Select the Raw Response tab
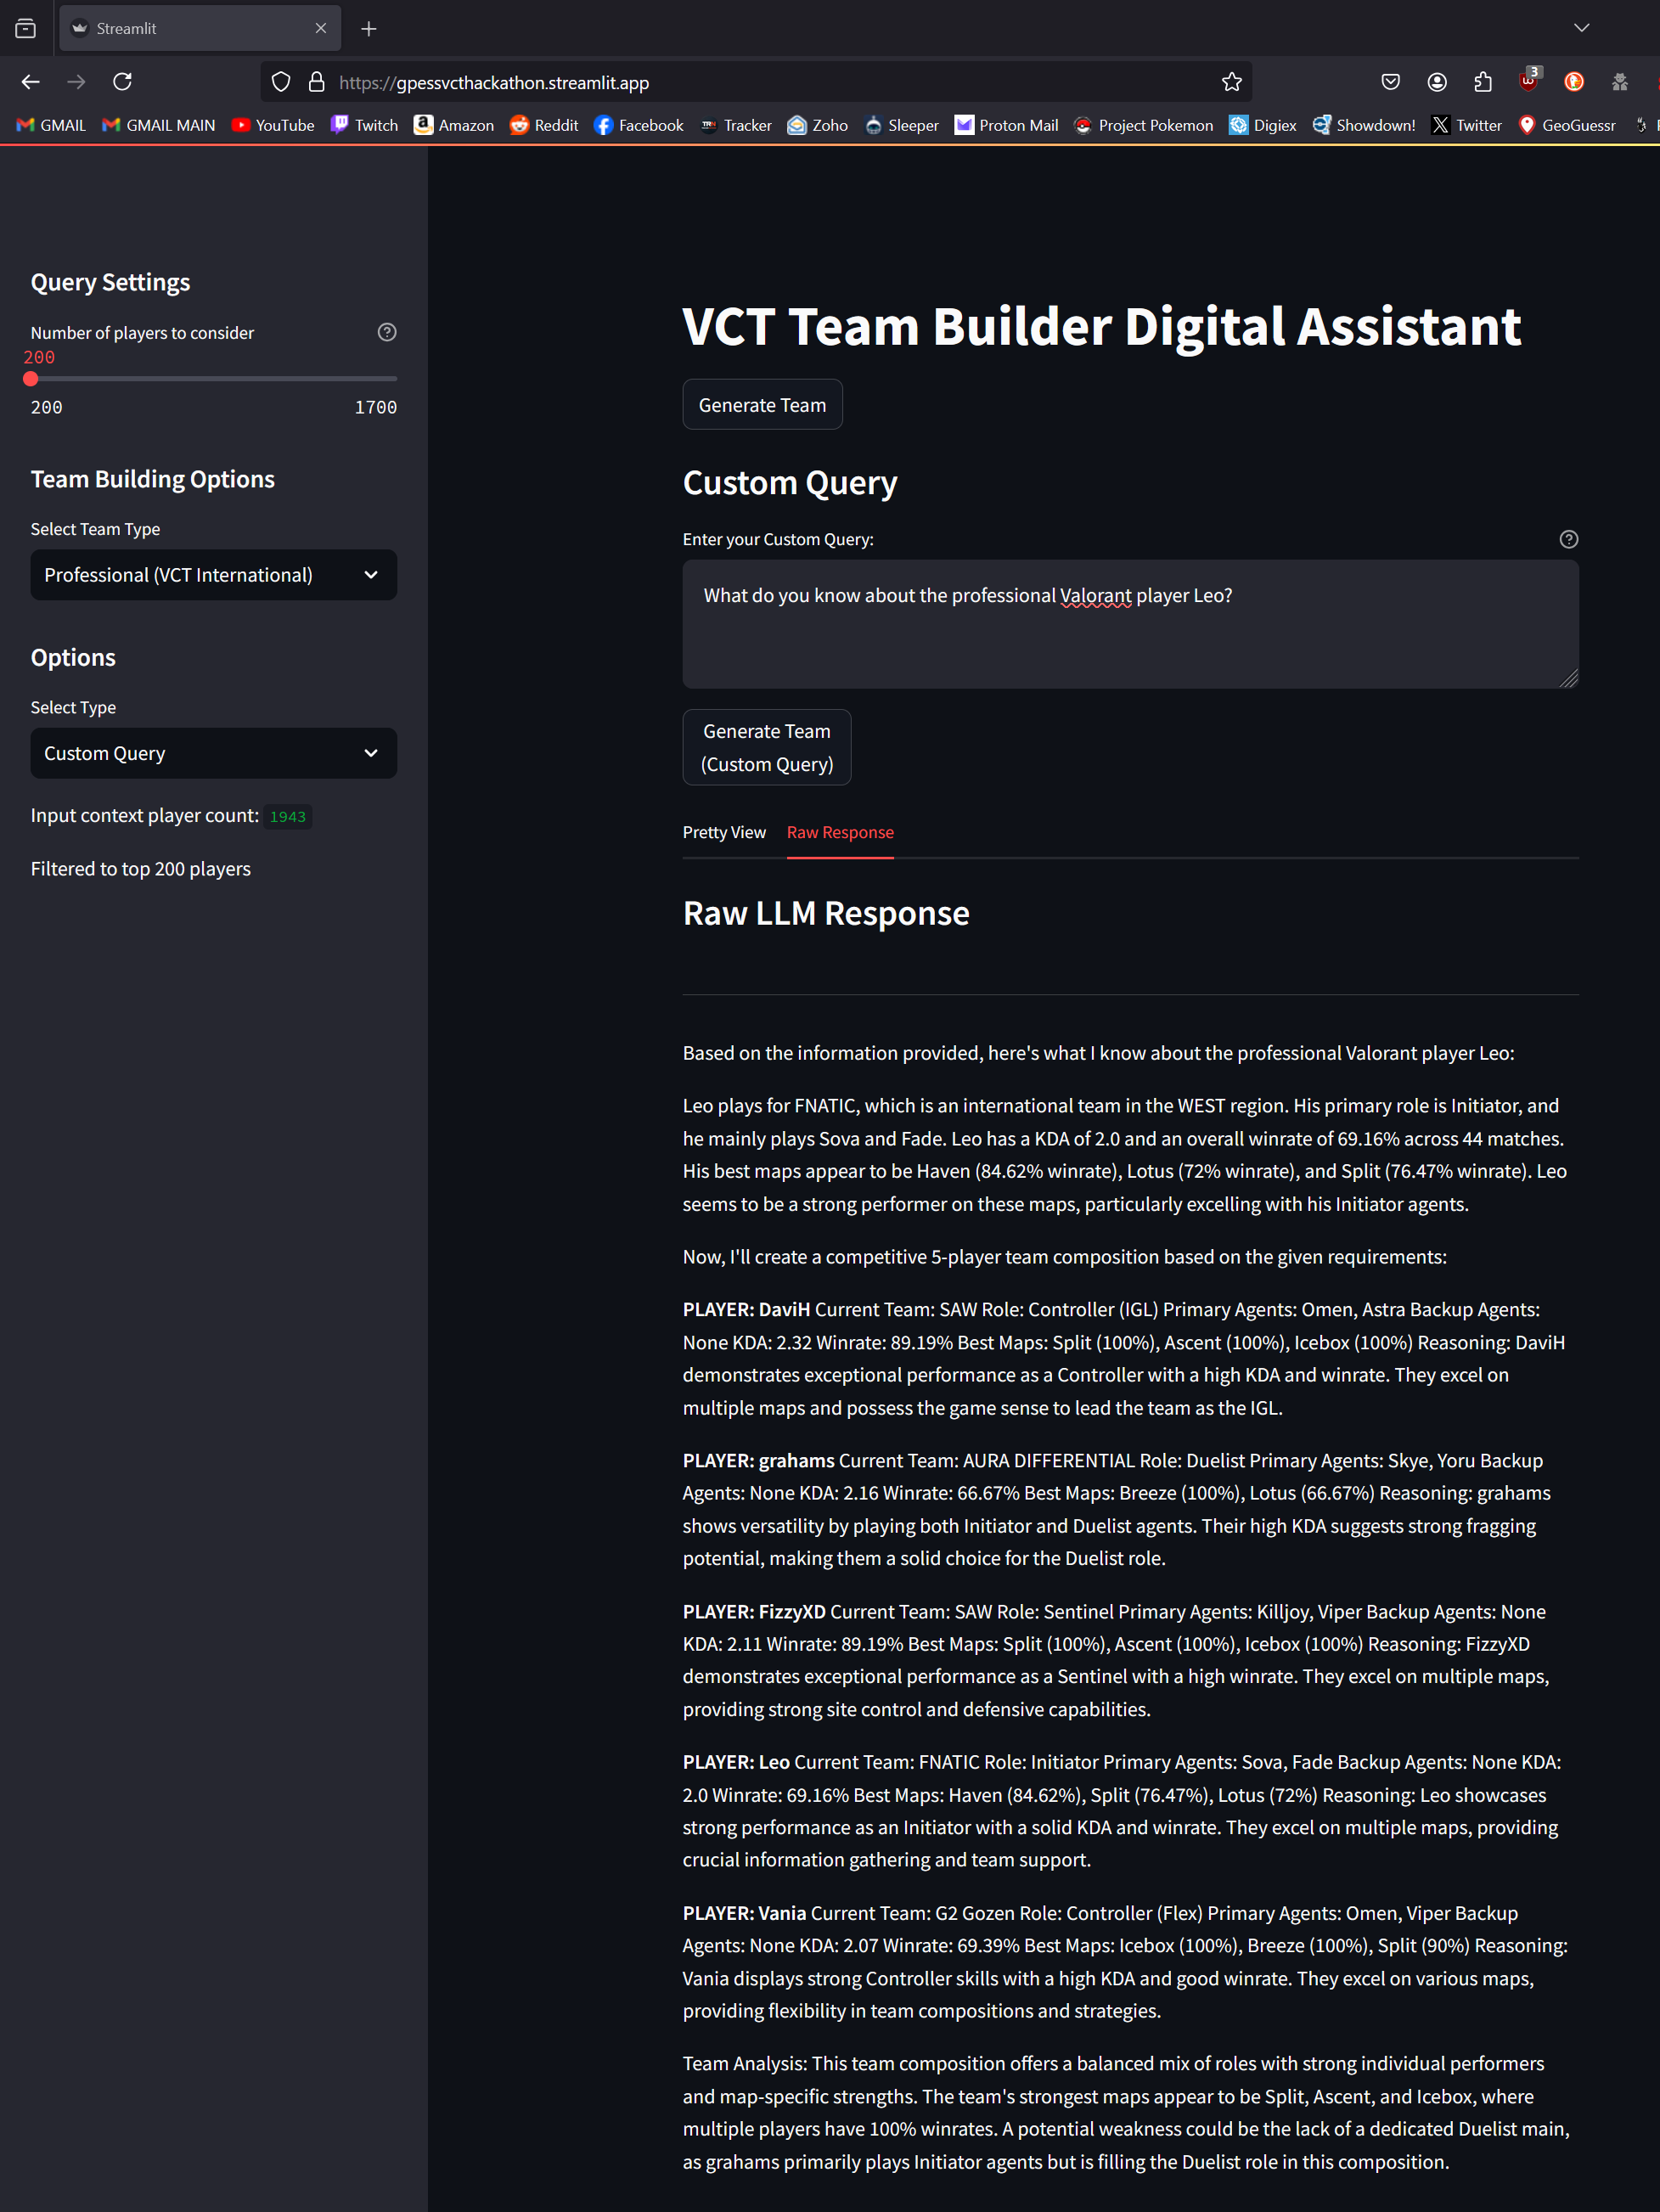This screenshot has height=2212, width=1660. (x=840, y=832)
